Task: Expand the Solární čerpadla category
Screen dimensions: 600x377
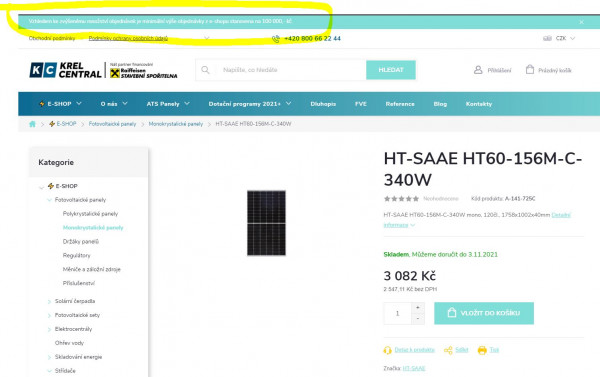Action: click(49, 302)
